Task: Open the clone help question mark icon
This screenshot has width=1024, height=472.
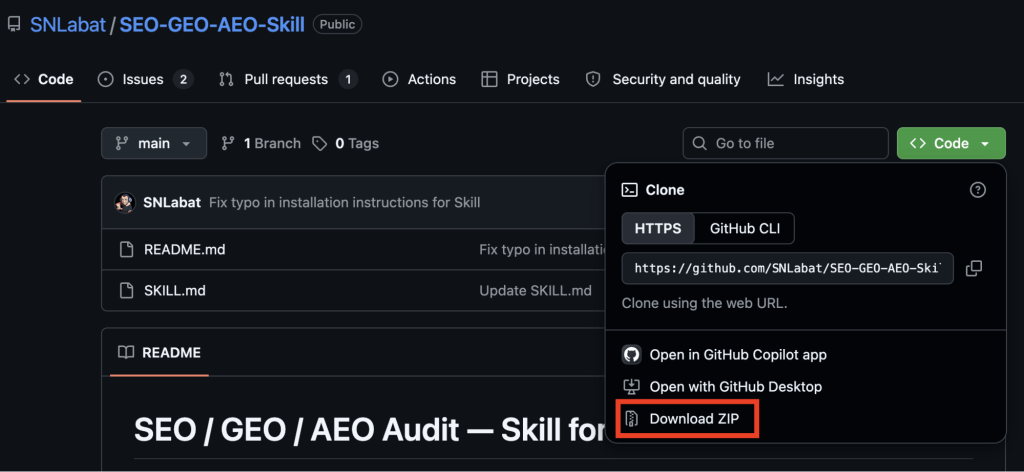Action: tap(978, 190)
